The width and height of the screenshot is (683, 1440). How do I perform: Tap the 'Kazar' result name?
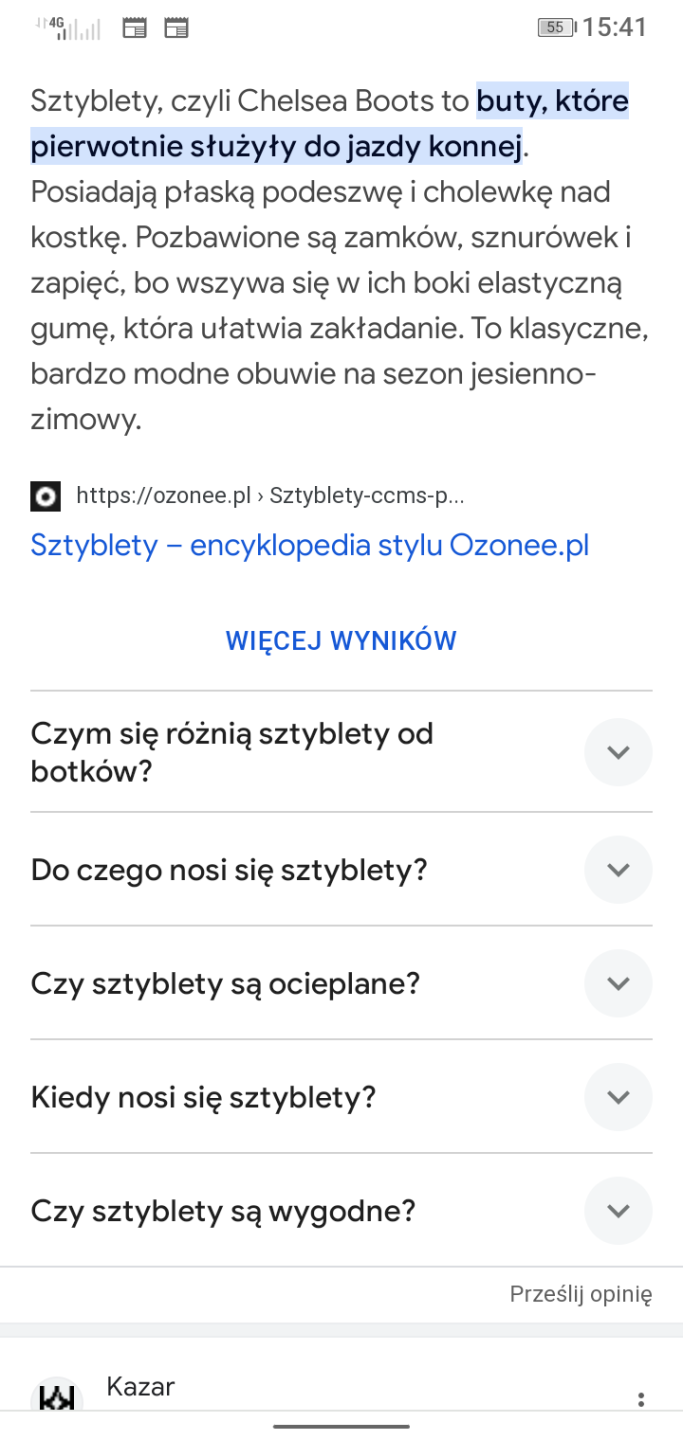pos(140,1386)
